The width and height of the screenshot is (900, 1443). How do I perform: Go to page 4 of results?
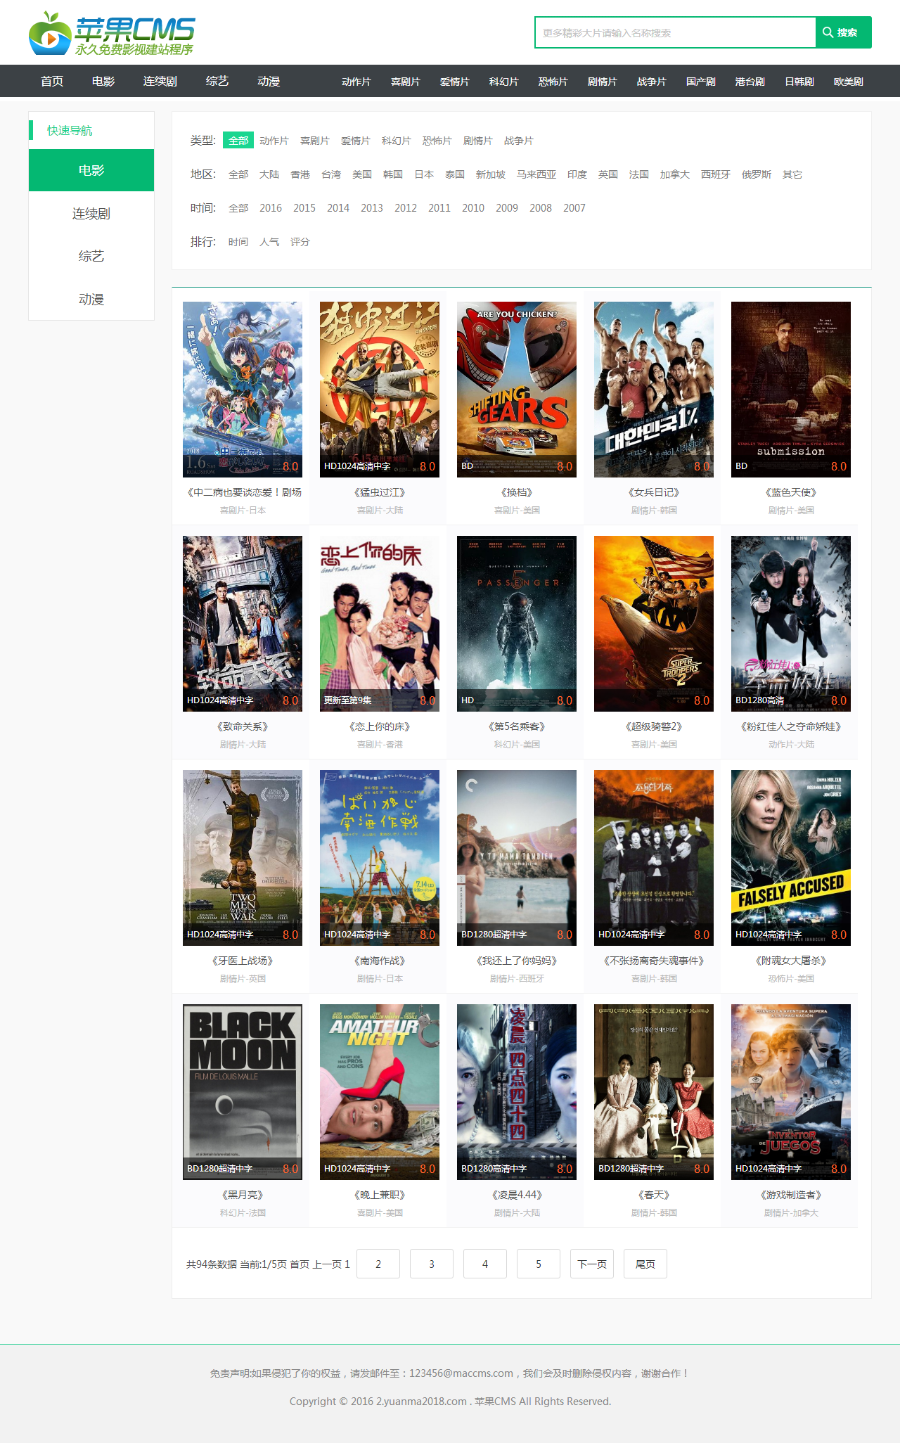pyautogui.click(x=485, y=1264)
